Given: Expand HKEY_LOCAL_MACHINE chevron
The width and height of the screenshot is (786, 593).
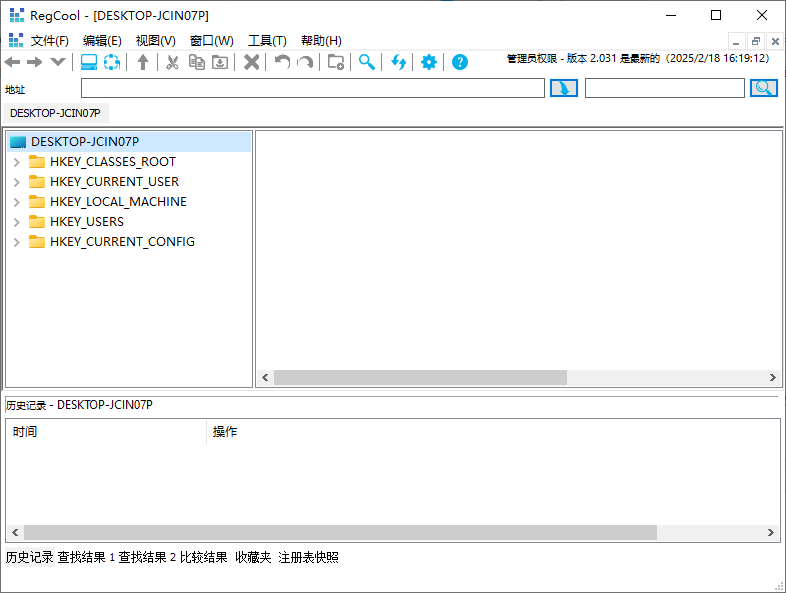Looking at the screenshot, I should click(x=17, y=202).
